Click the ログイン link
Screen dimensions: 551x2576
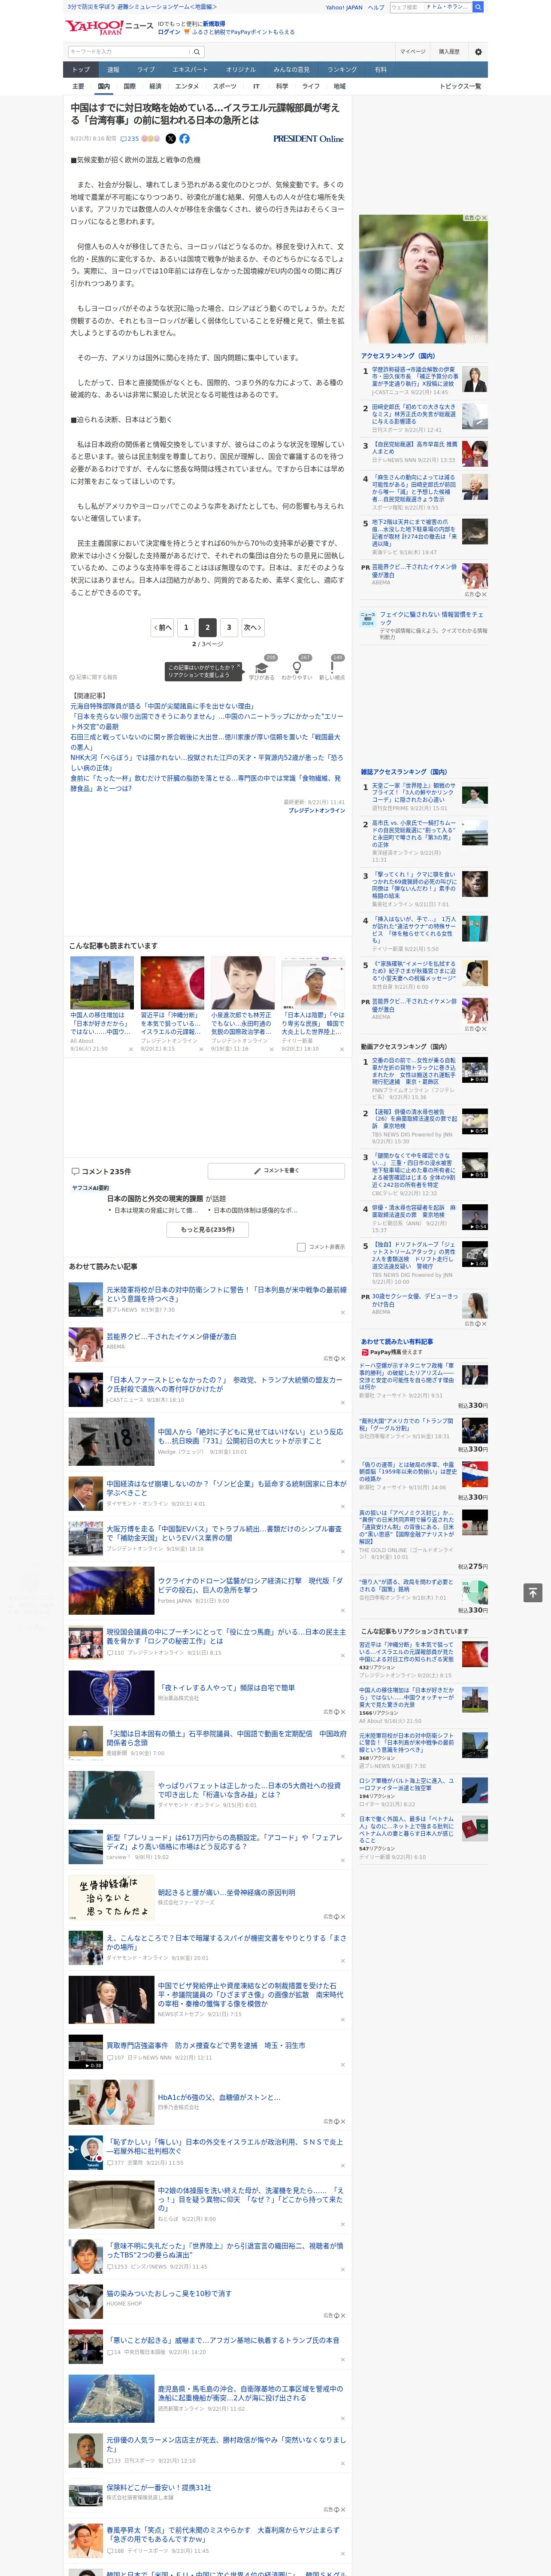coord(169,32)
